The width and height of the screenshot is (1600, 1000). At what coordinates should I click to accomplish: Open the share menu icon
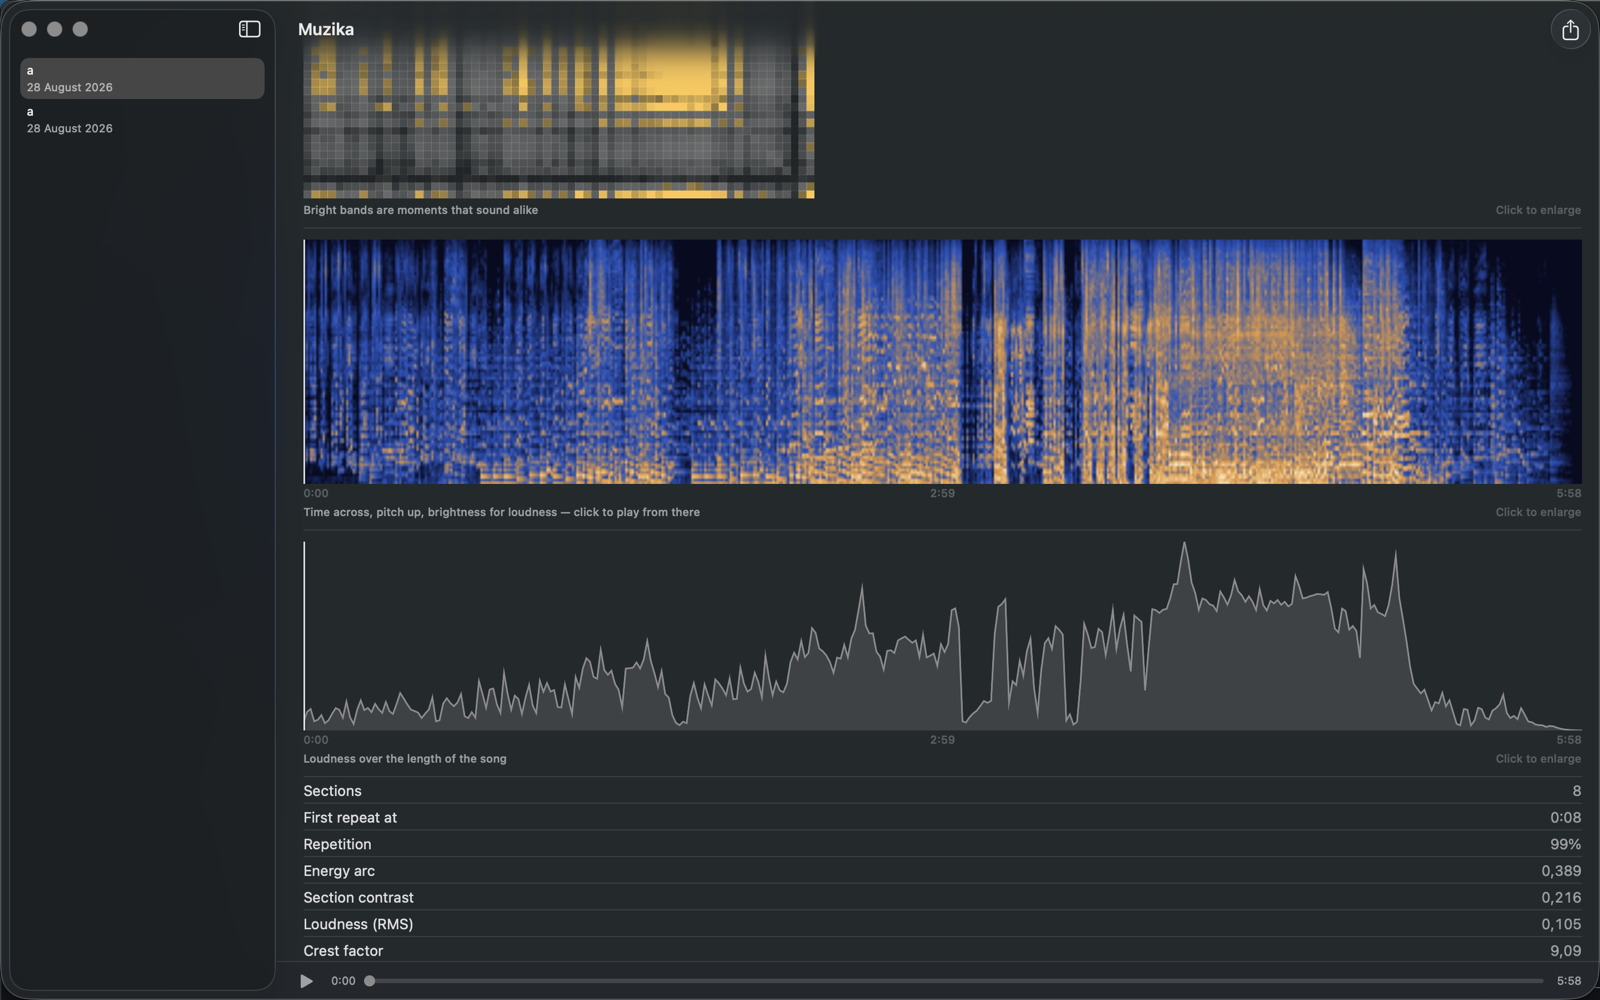coord(1570,30)
